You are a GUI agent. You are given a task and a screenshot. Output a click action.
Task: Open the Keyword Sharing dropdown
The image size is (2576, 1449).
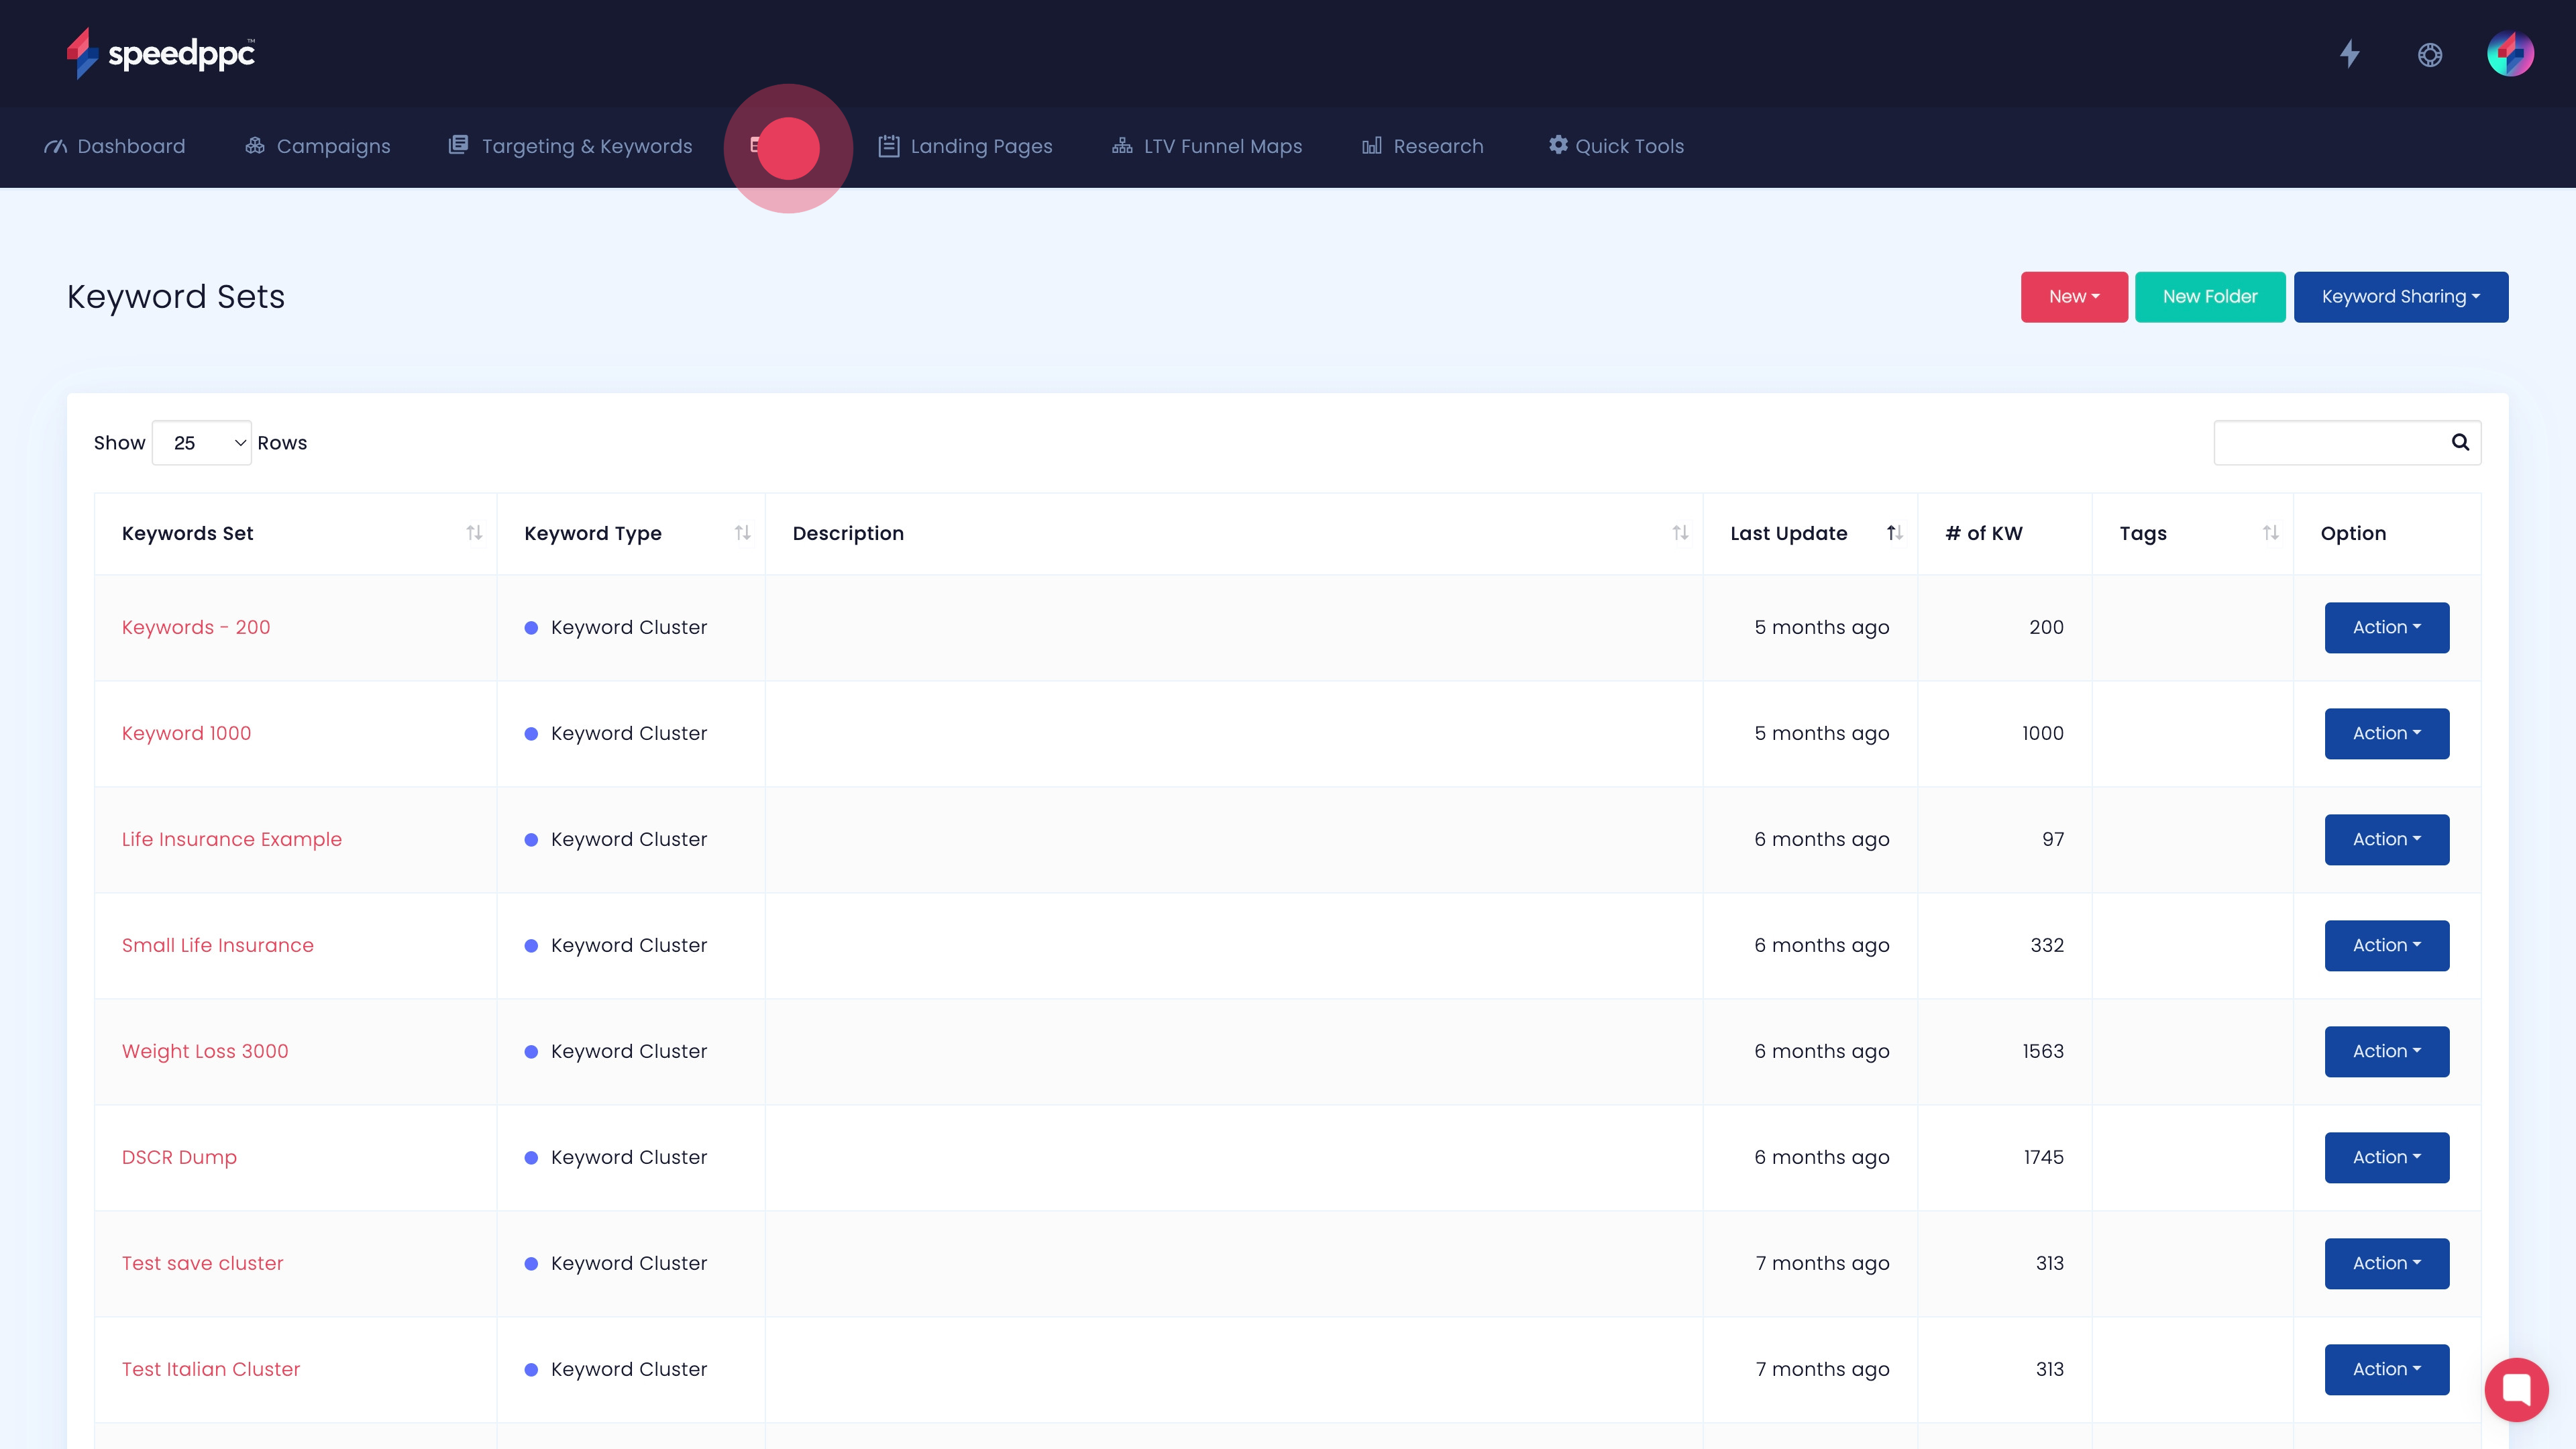coord(2400,297)
